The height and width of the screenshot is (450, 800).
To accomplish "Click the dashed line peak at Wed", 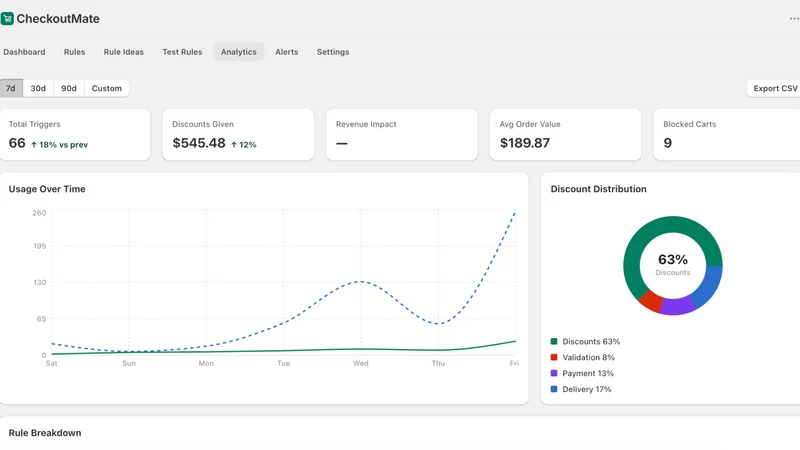I will click(361, 282).
